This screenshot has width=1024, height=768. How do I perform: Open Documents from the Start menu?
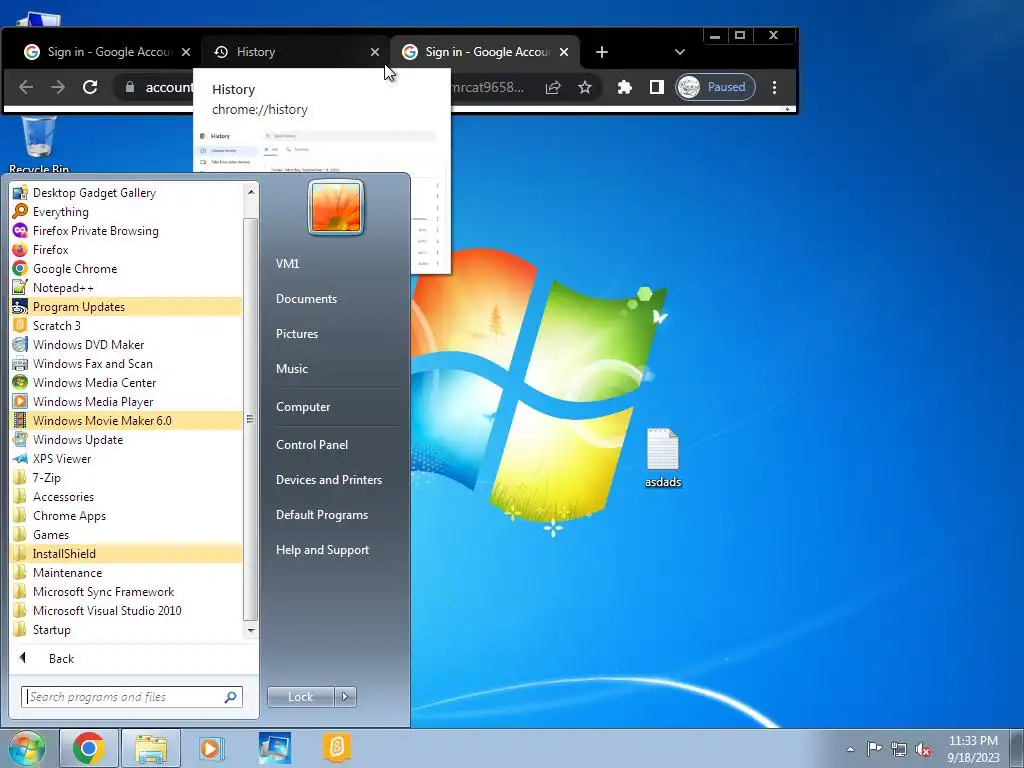[306, 298]
